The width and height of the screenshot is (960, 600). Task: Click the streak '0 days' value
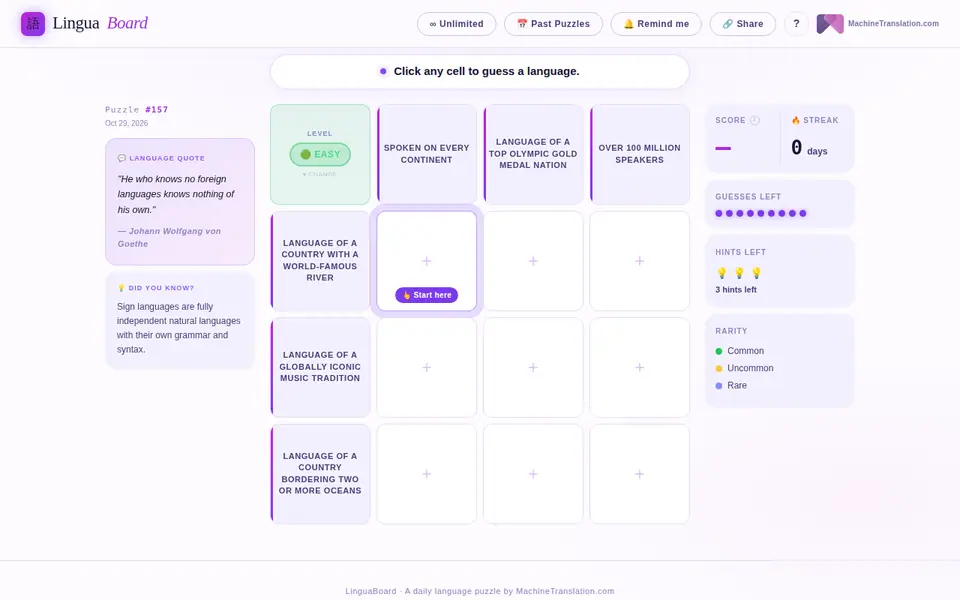(809, 148)
